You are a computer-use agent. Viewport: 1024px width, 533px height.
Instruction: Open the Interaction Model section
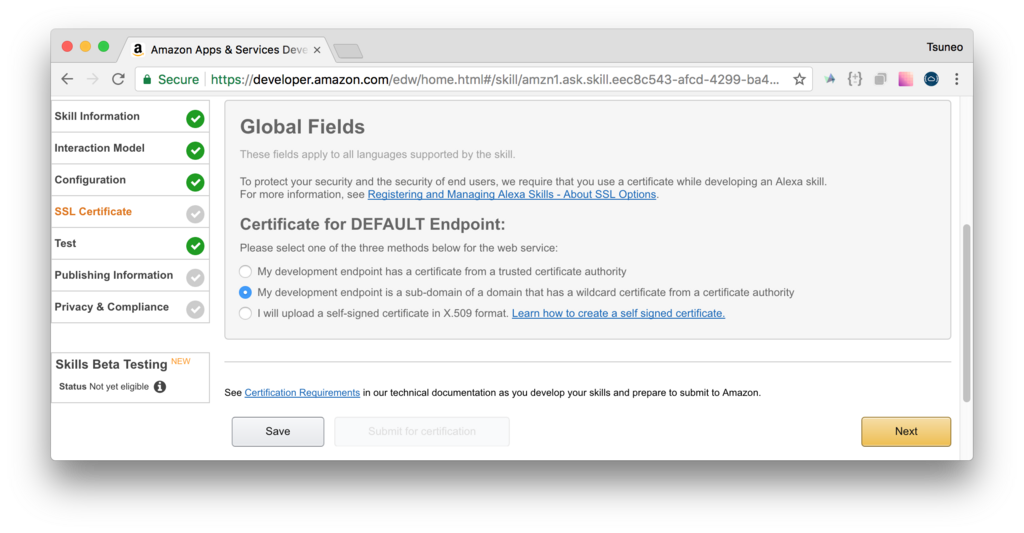(x=131, y=148)
